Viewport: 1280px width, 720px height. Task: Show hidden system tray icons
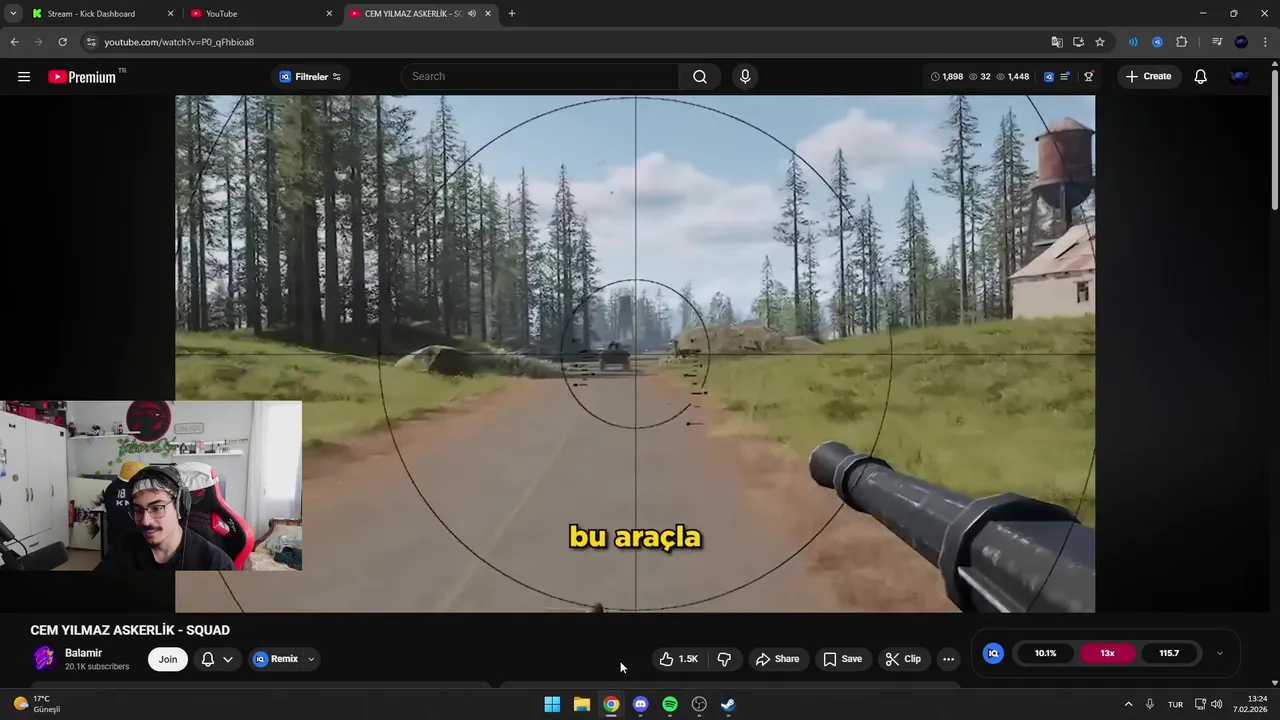pyautogui.click(x=1128, y=704)
